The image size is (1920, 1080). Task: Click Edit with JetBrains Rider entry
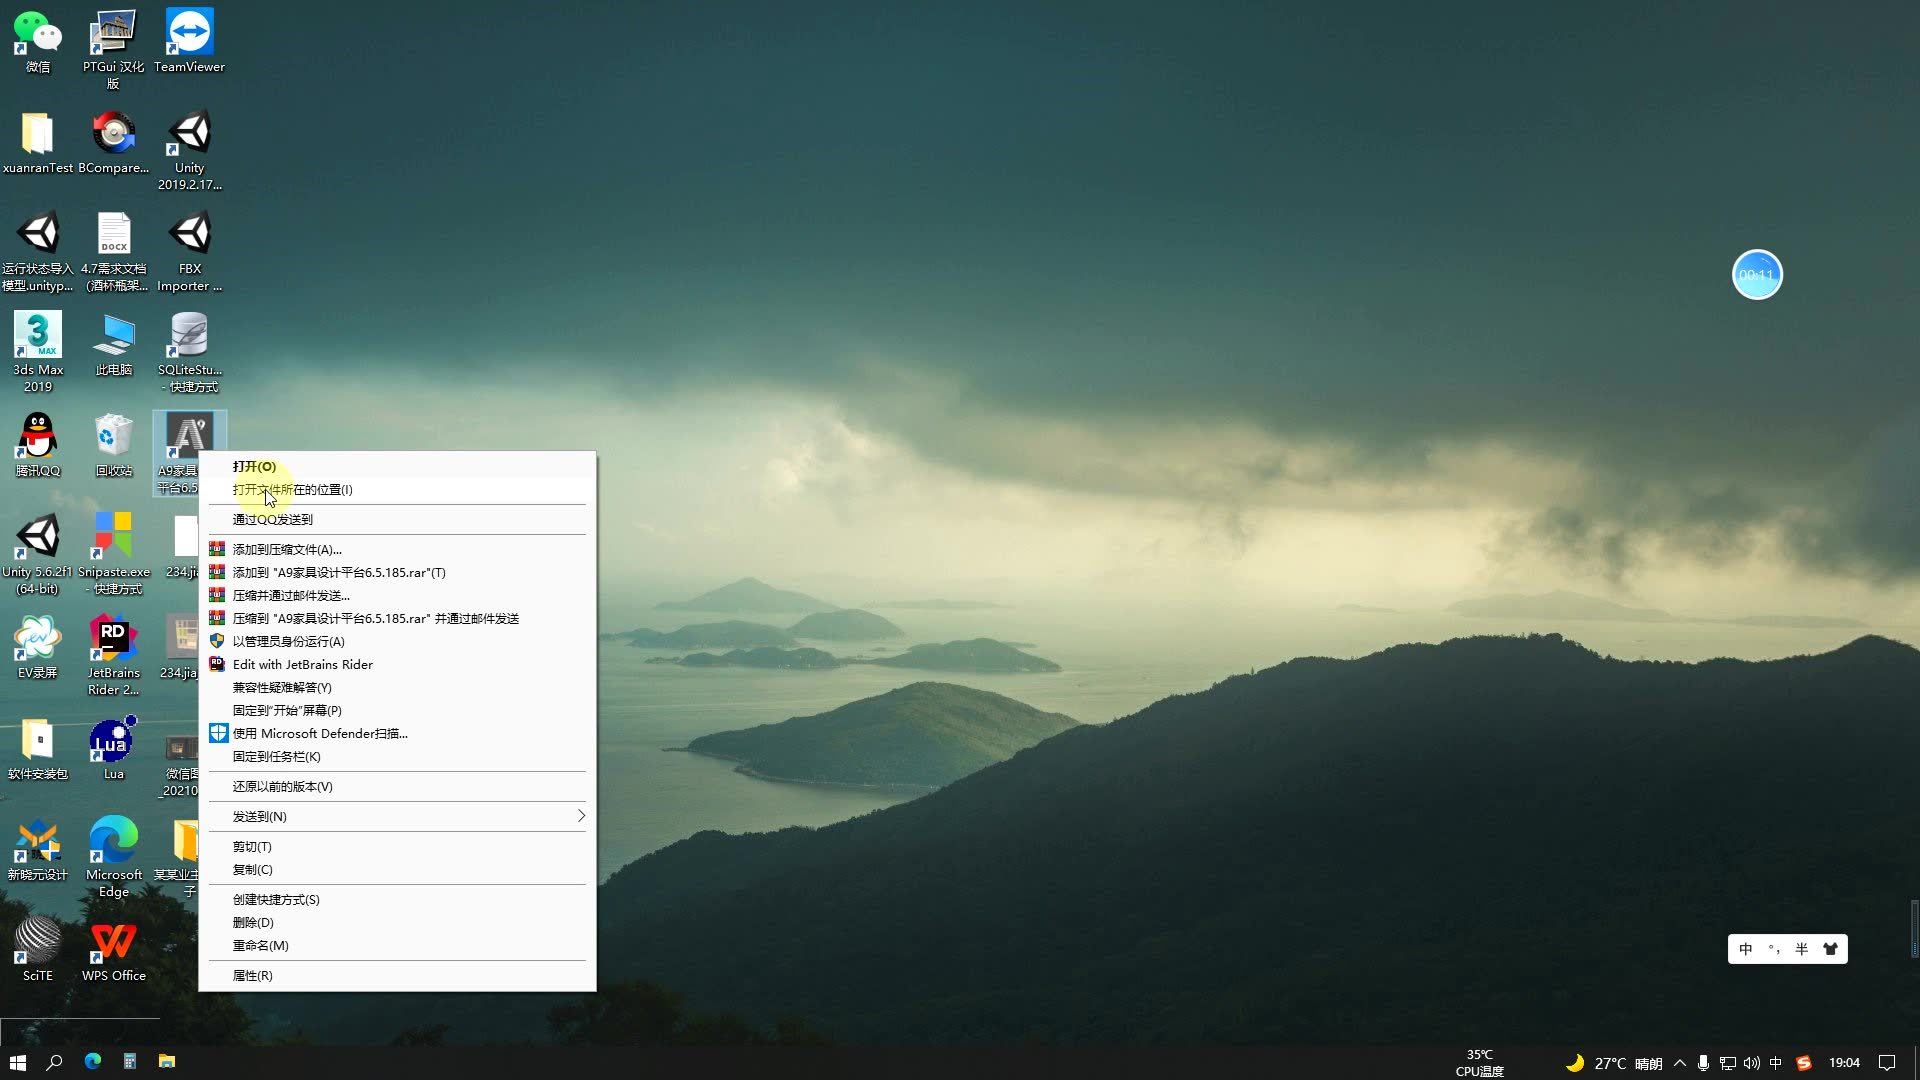click(302, 665)
